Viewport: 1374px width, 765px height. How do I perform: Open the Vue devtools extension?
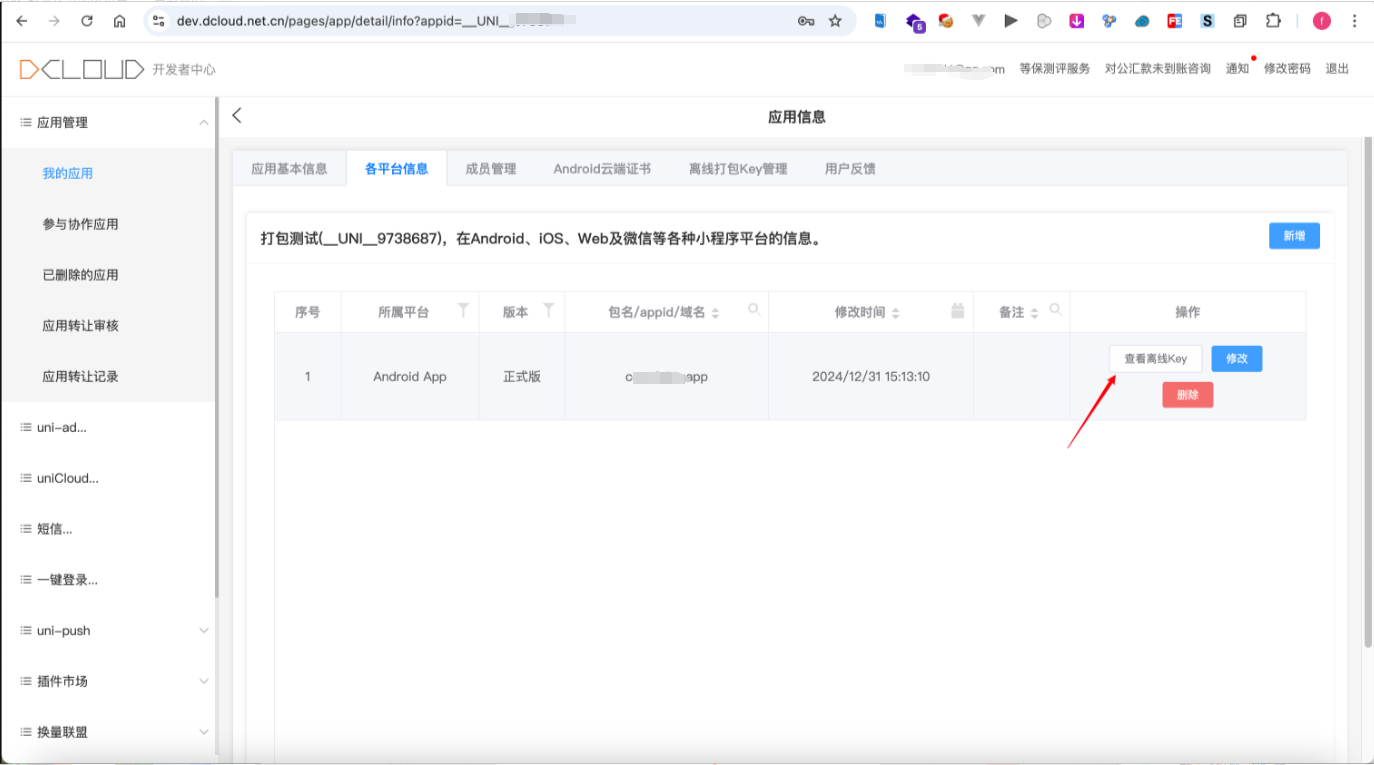click(x=978, y=21)
